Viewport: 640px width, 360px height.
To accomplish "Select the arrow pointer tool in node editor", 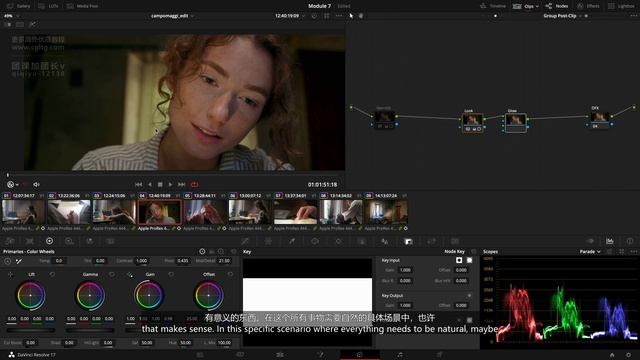I will pyautogui.click(x=351, y=16).
